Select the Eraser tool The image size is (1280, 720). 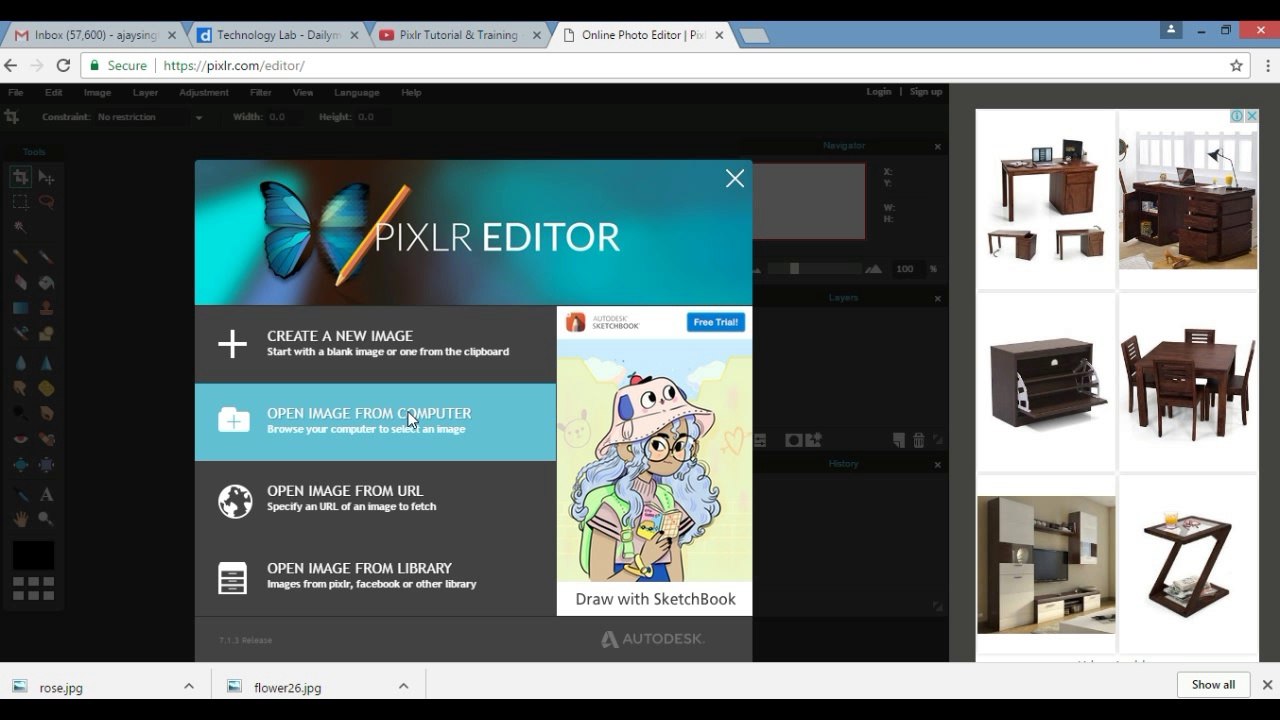click(20, 283)
